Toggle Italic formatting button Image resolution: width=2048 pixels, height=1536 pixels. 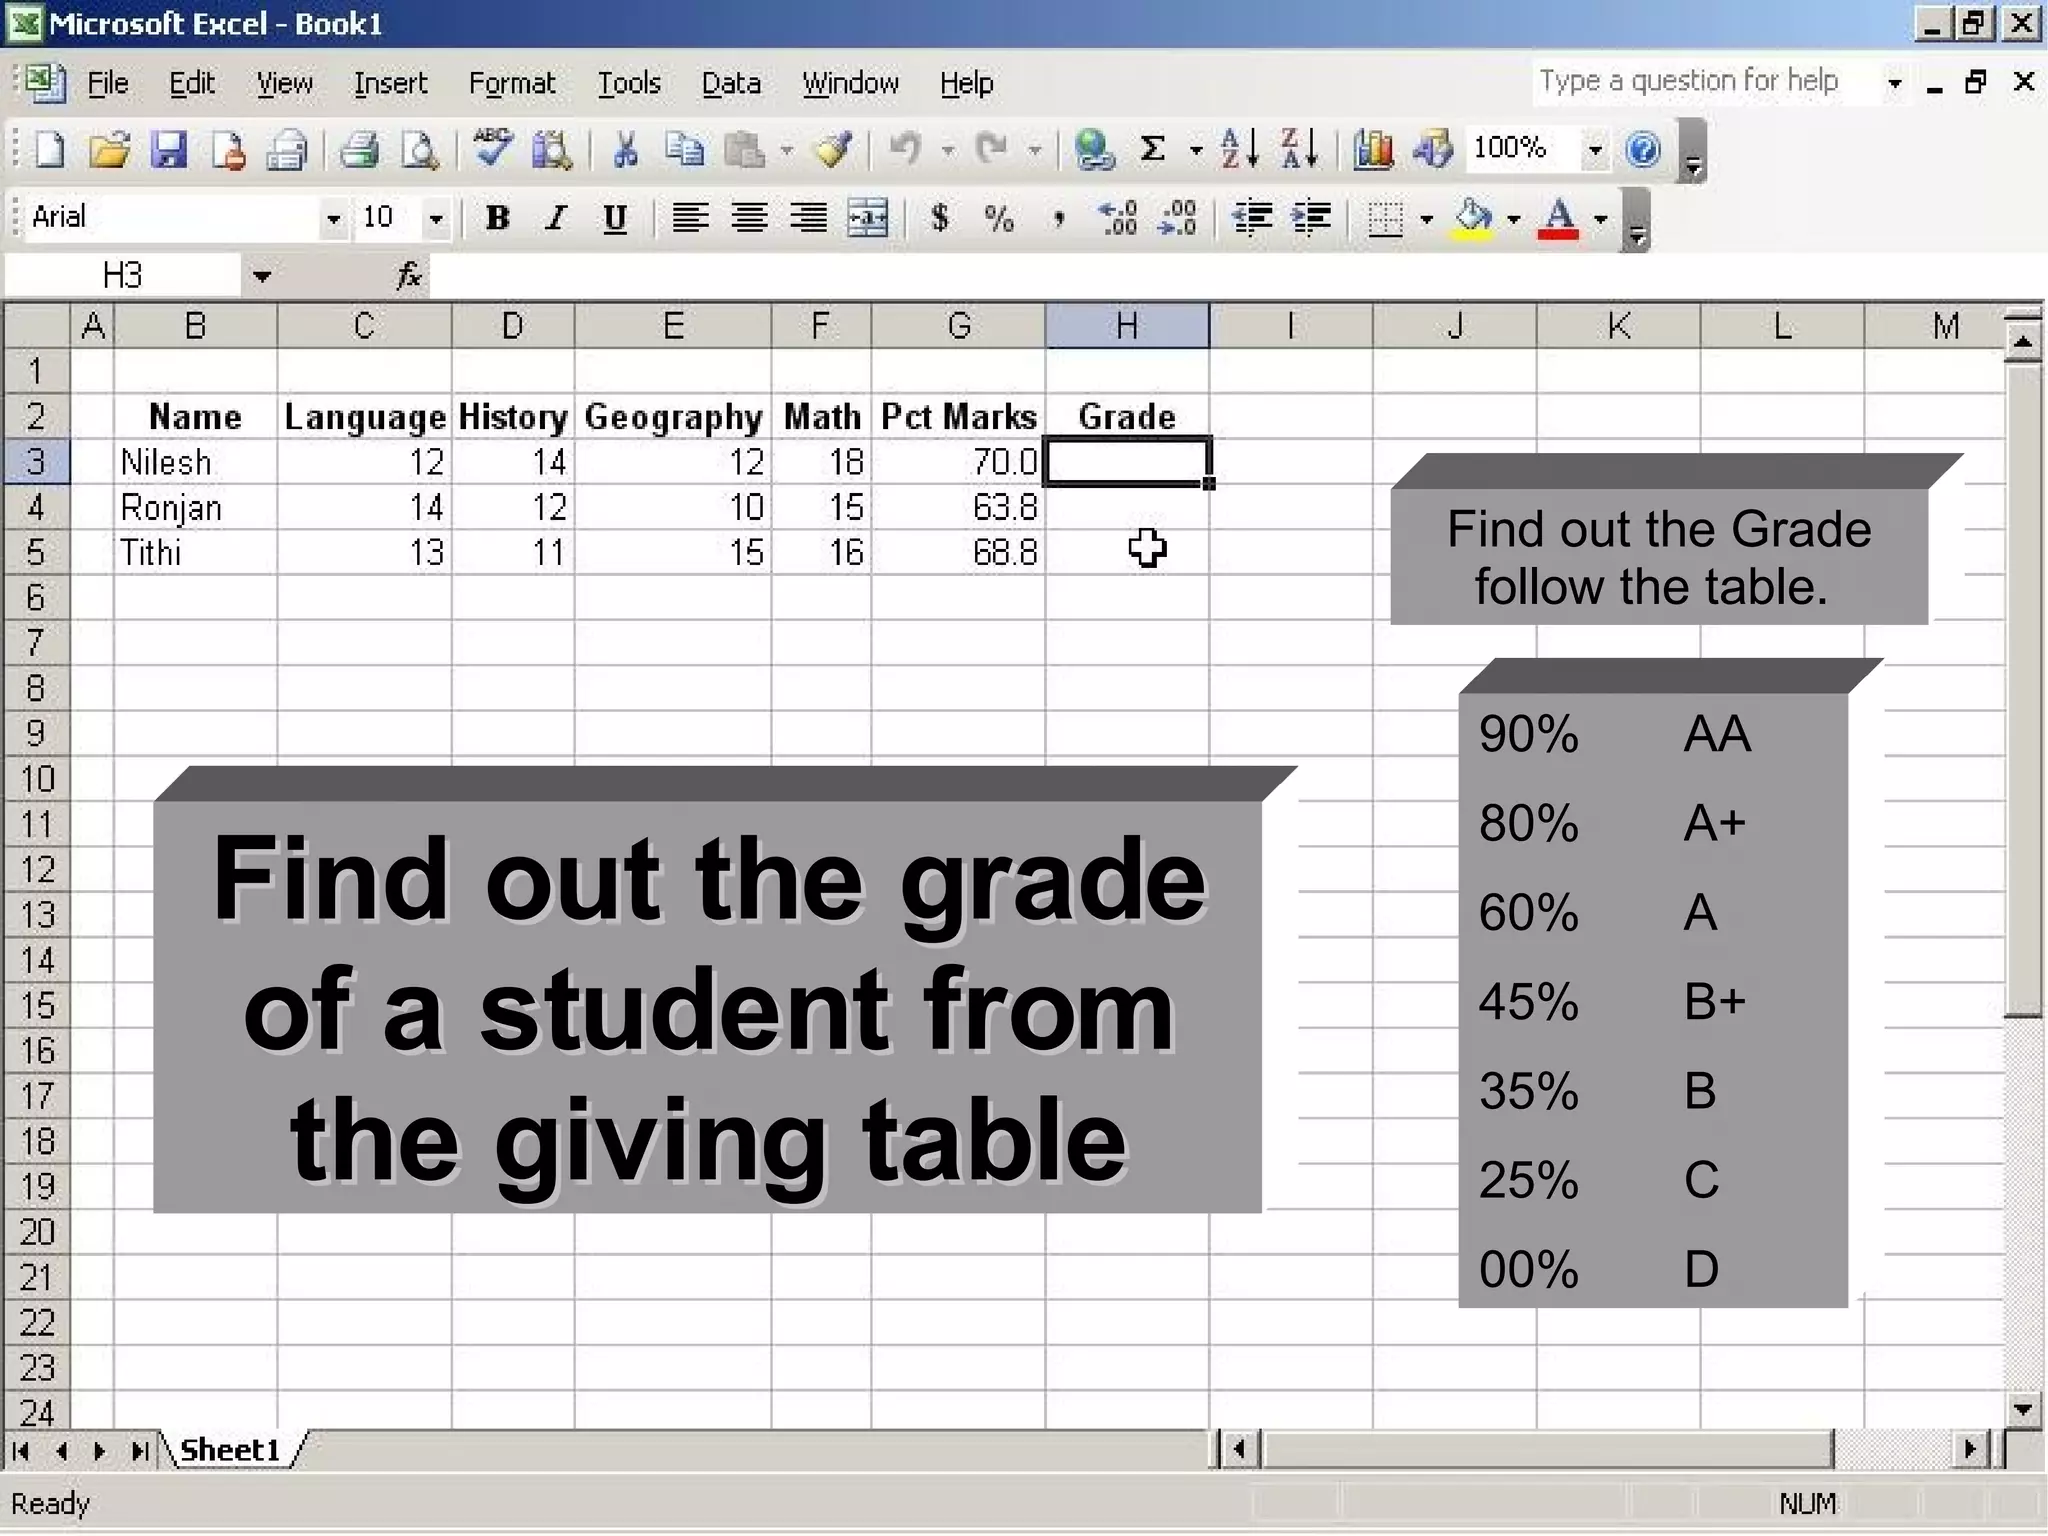(x=556, y=218)
